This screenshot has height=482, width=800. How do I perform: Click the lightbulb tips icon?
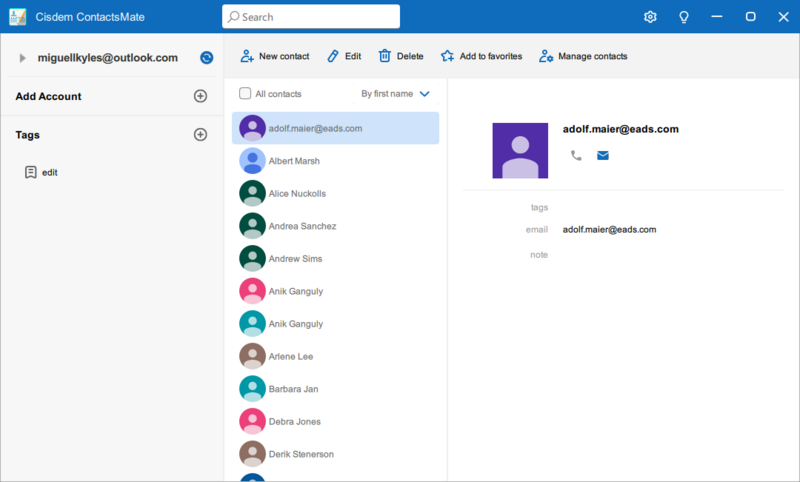684,17
